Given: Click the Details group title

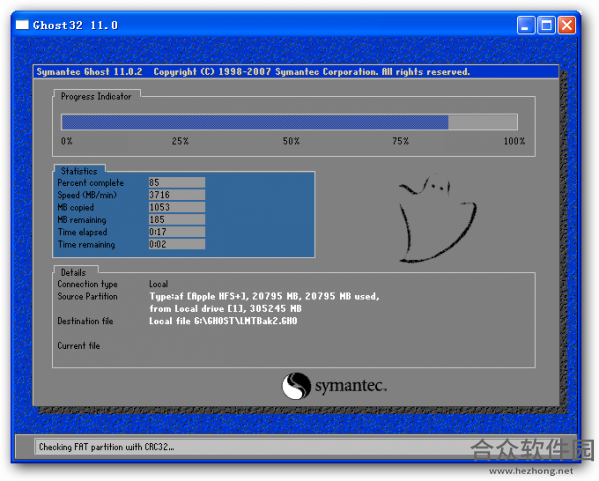Looking at the screenshot, I should (73, 272).
